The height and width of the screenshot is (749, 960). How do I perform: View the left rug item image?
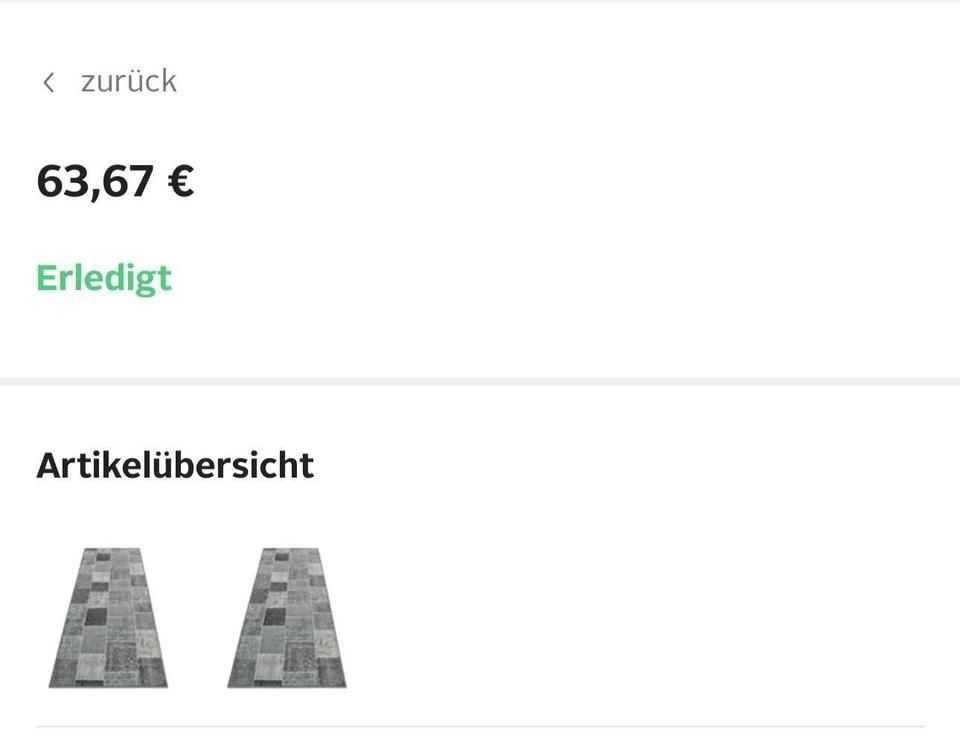coord(109,617)
